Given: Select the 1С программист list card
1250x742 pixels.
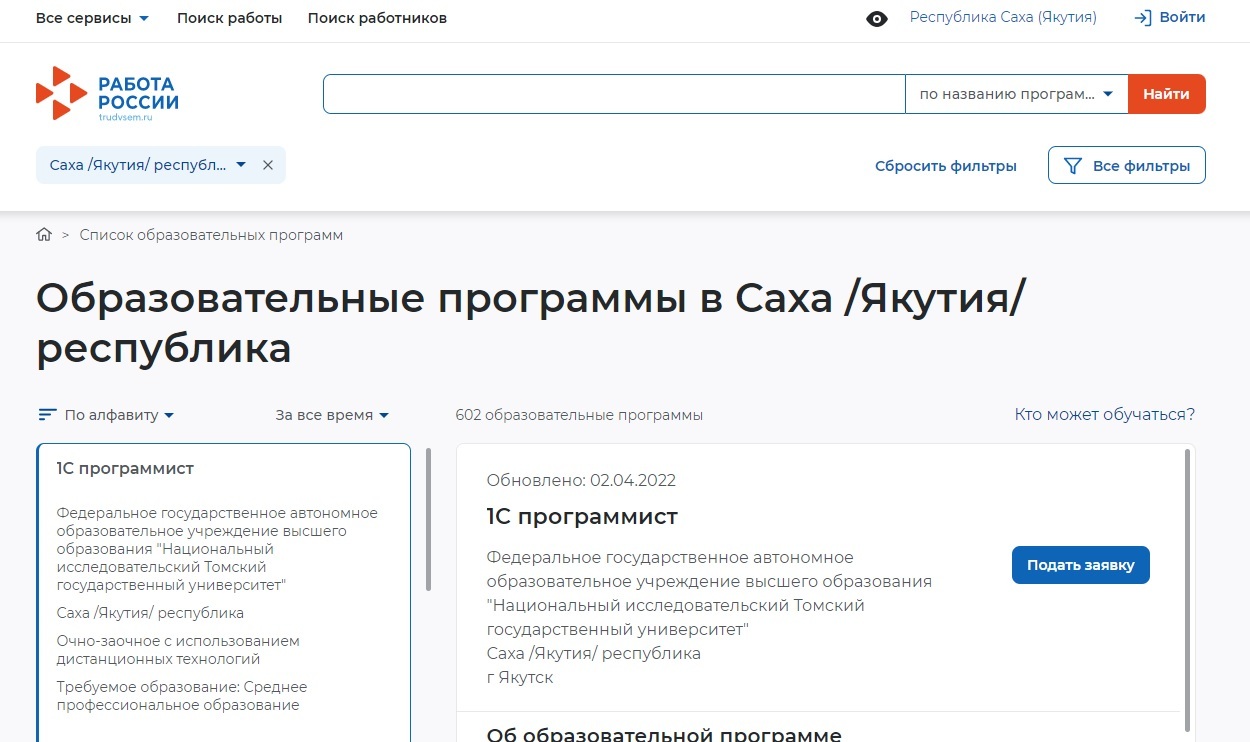Looking at the screenshot, I should pyautogui.click(x=224, y=590).
